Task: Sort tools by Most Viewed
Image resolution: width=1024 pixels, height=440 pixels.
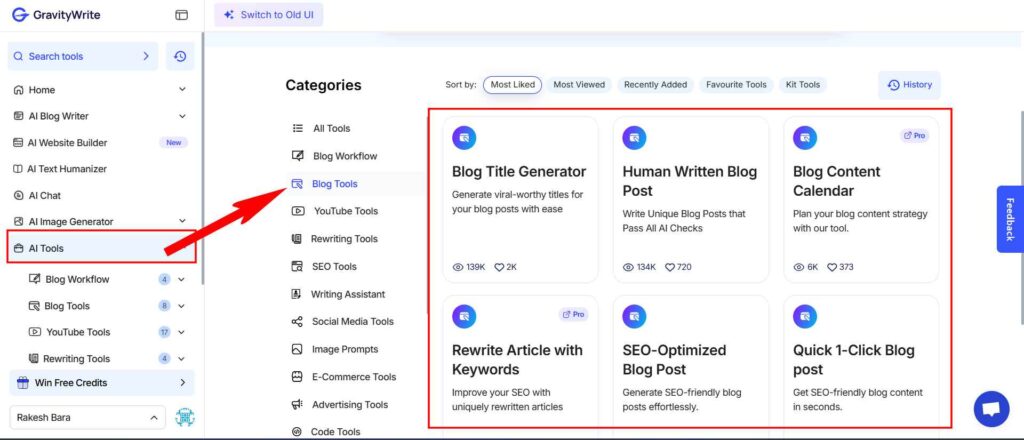Action: pyautogui.click(x=579, y=85)
